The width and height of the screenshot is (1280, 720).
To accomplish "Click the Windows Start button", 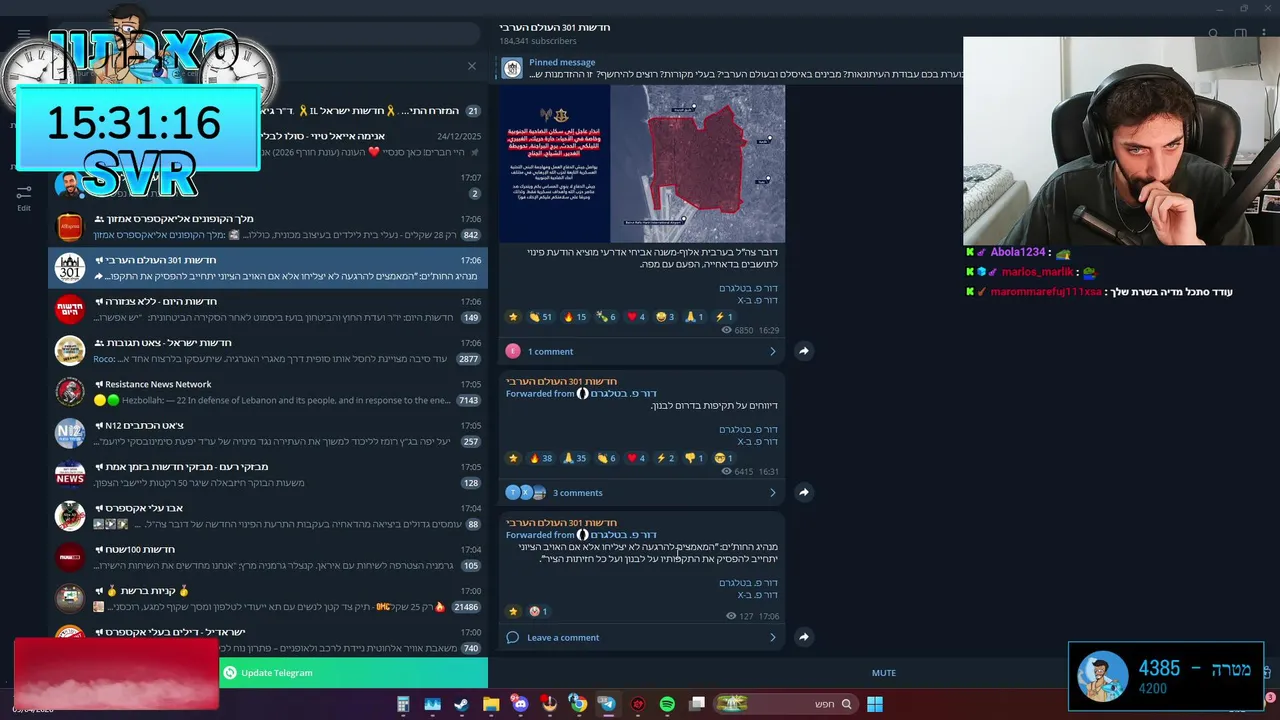I will pyautogui.click(x=875, y=704).
